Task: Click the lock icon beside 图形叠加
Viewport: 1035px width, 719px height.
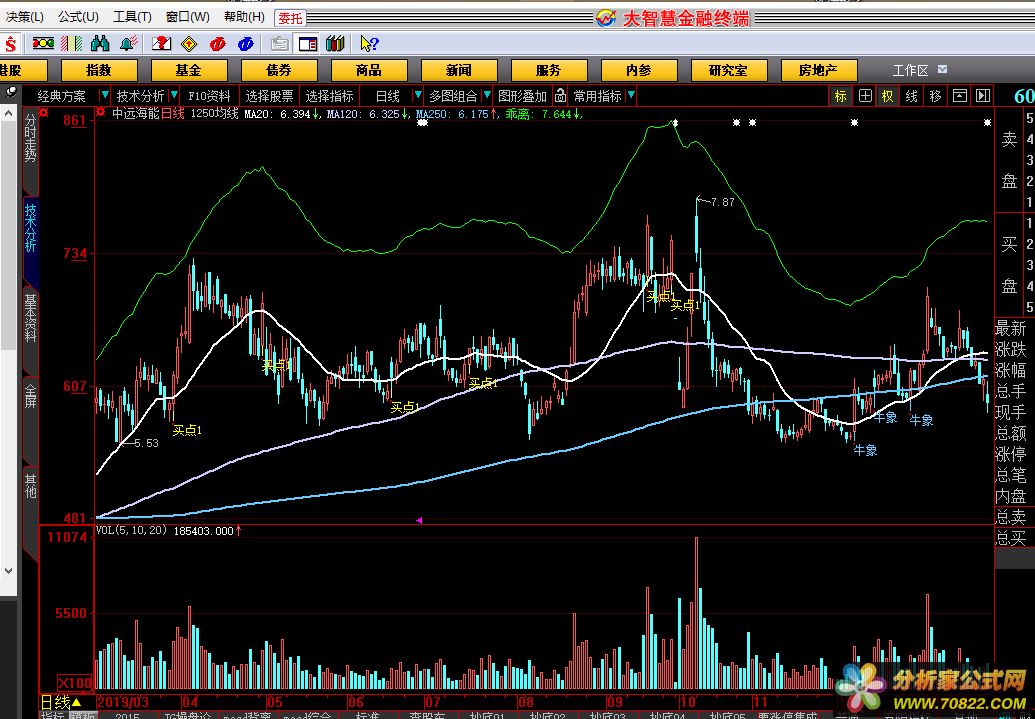Action: point(560,96)
